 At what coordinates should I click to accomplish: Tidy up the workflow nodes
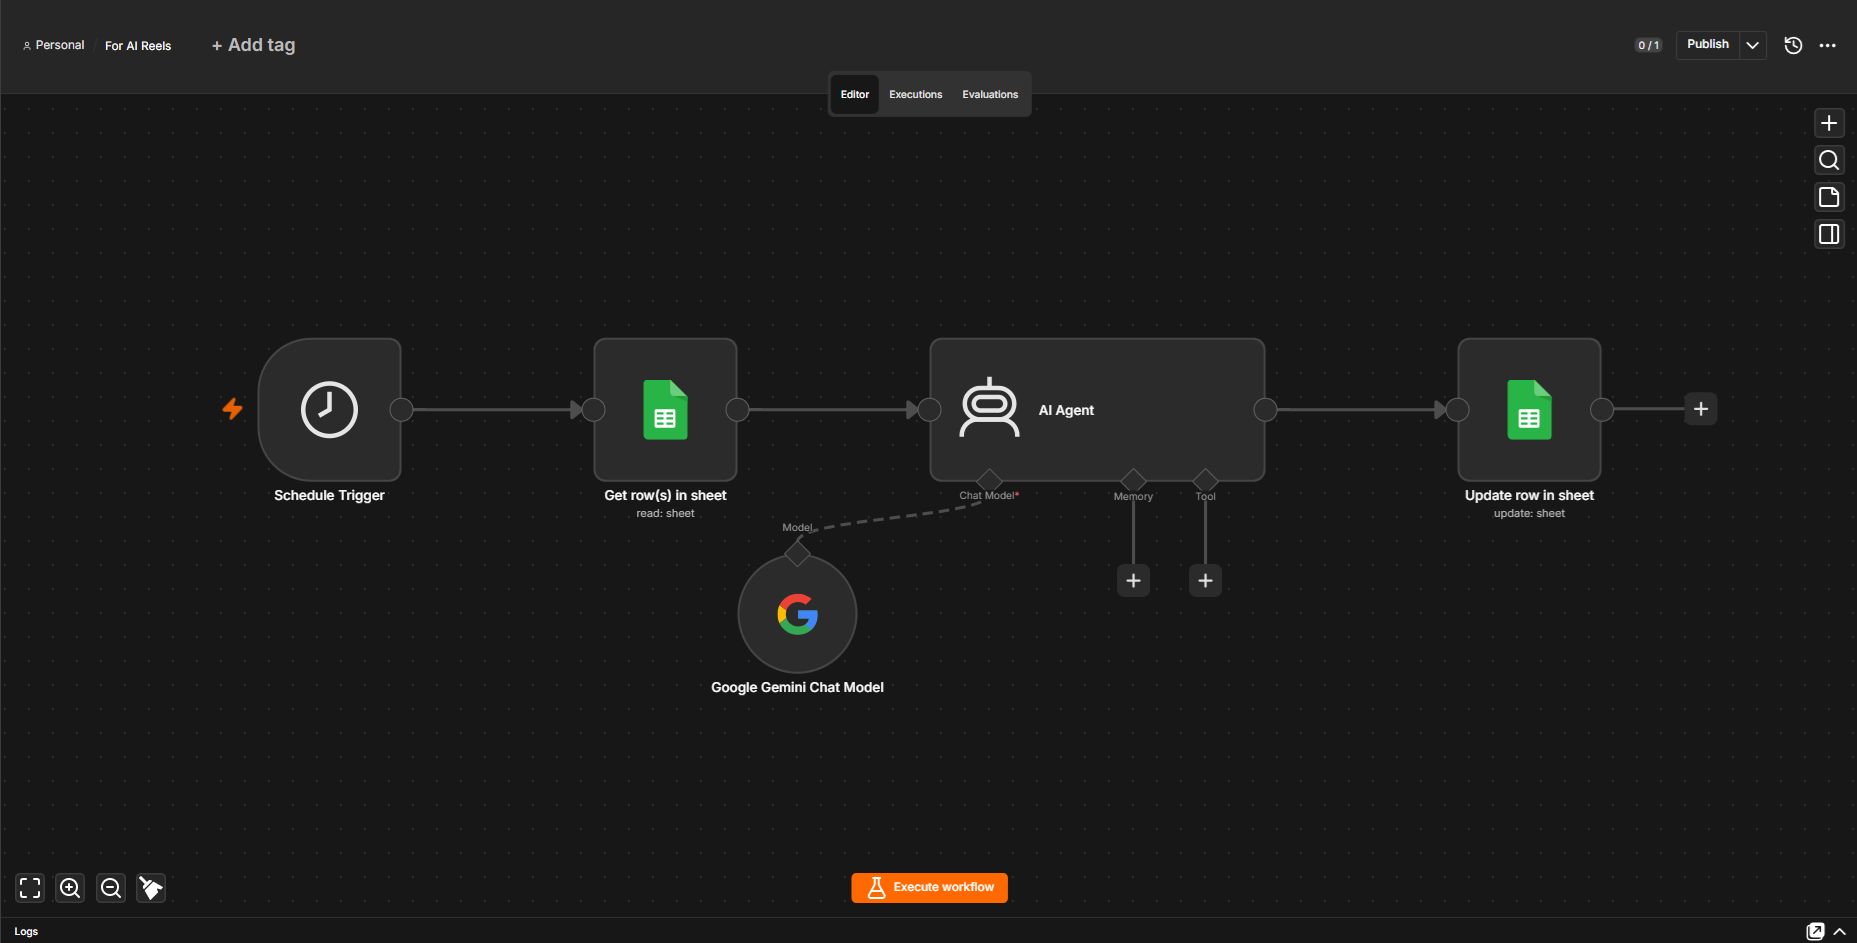[x=151, y=887]
